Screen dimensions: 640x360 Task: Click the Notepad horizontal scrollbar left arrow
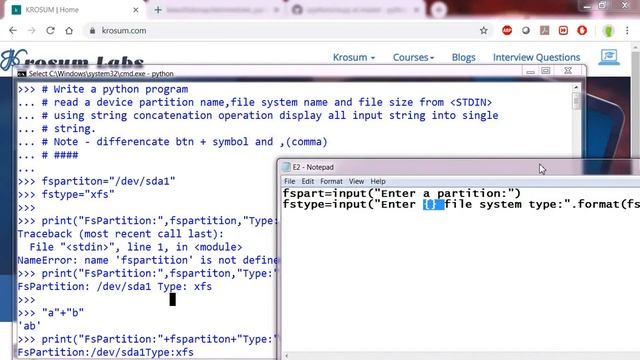(x=287, y=356)
